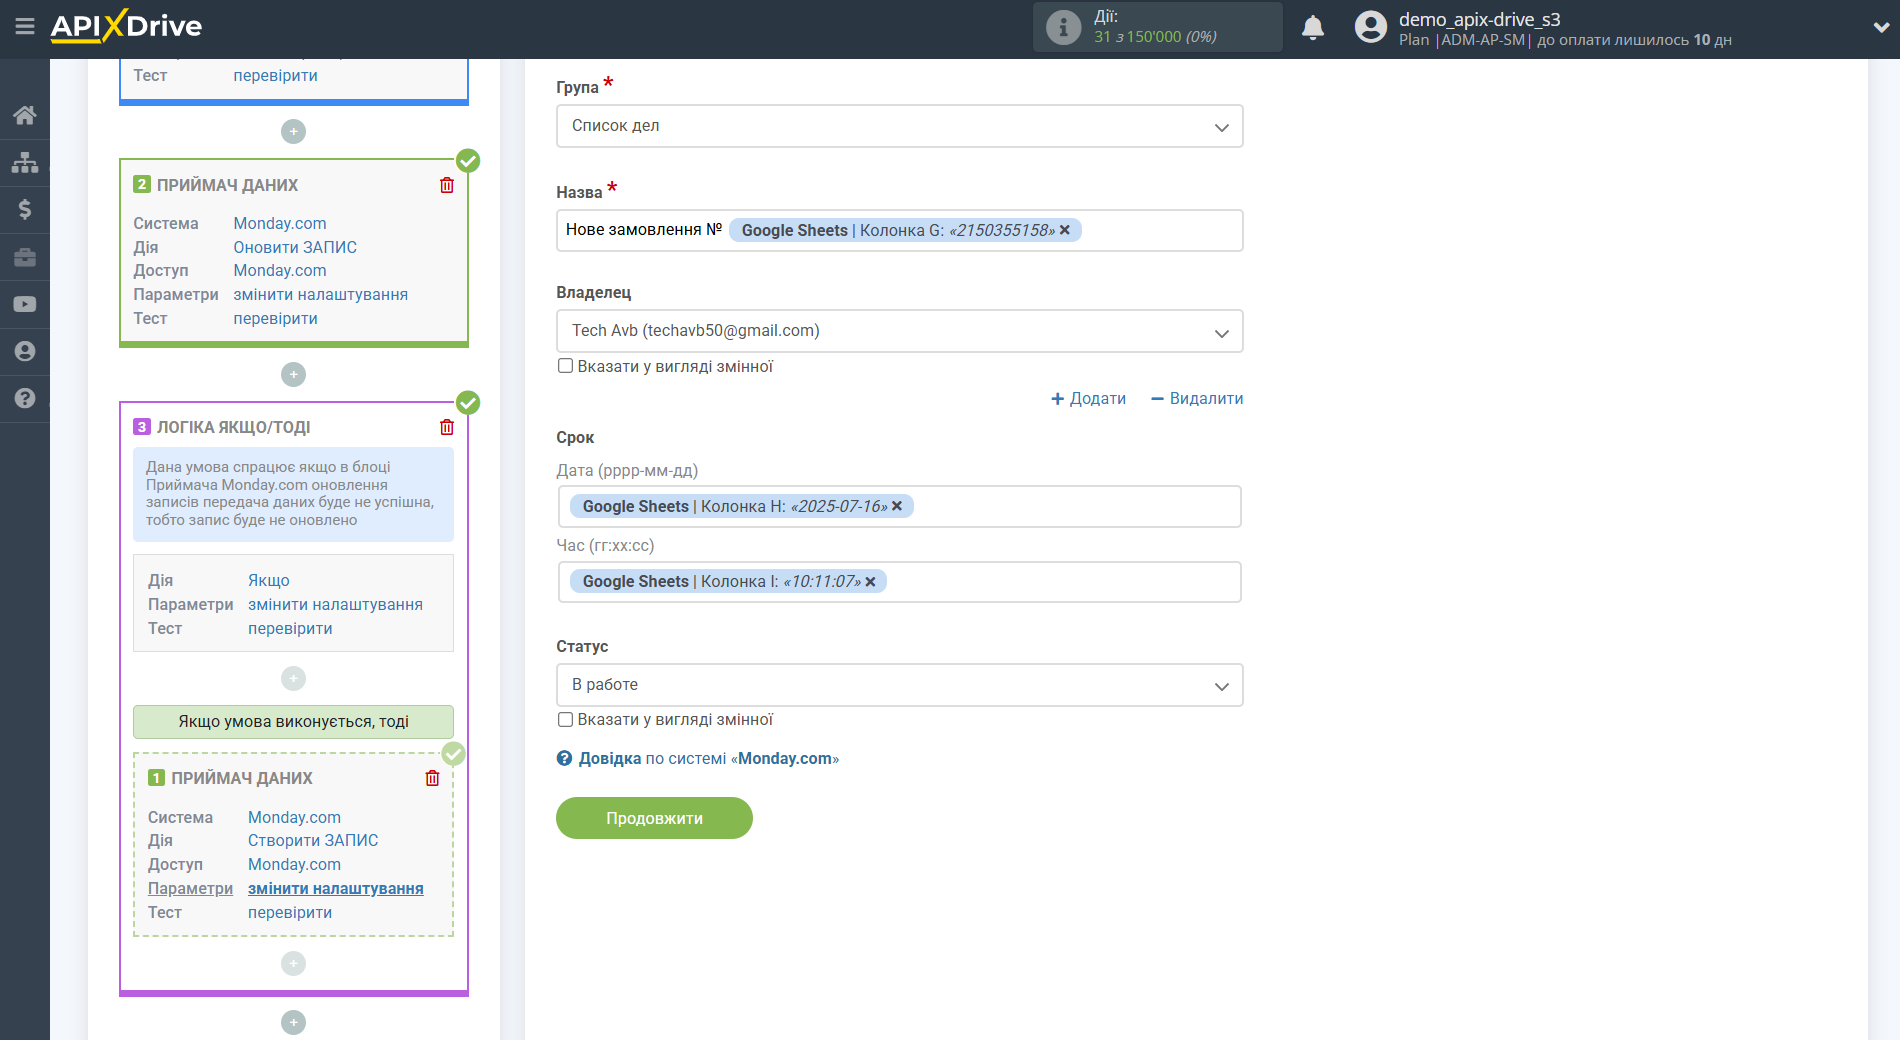Image resolution: width=1900 pixels, height=1040 pixels.
Task: Click the ЛОГІКА ЯКЩО/ТОДІ block title
Action: [x=233, y=427]
